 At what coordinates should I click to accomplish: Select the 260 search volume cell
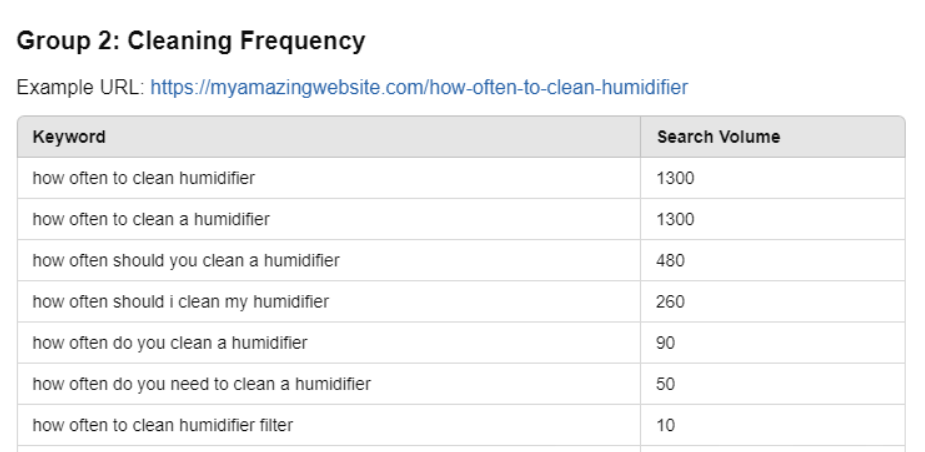670,301
